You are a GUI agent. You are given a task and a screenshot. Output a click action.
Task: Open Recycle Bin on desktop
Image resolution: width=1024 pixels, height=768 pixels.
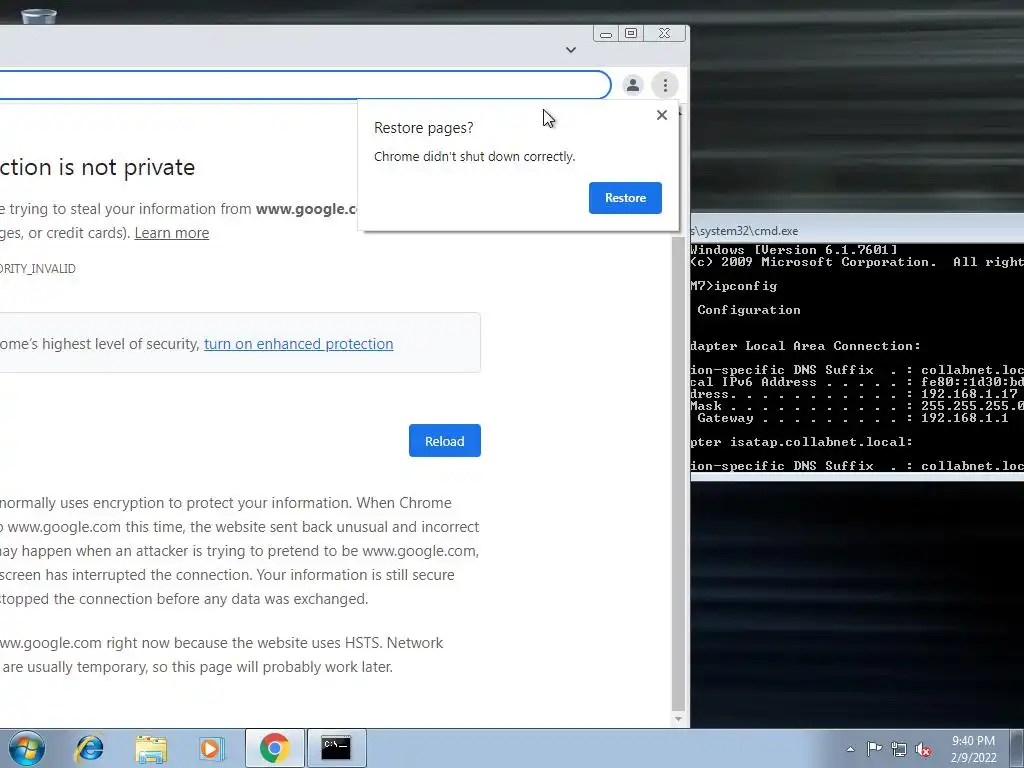coord(39,16)
